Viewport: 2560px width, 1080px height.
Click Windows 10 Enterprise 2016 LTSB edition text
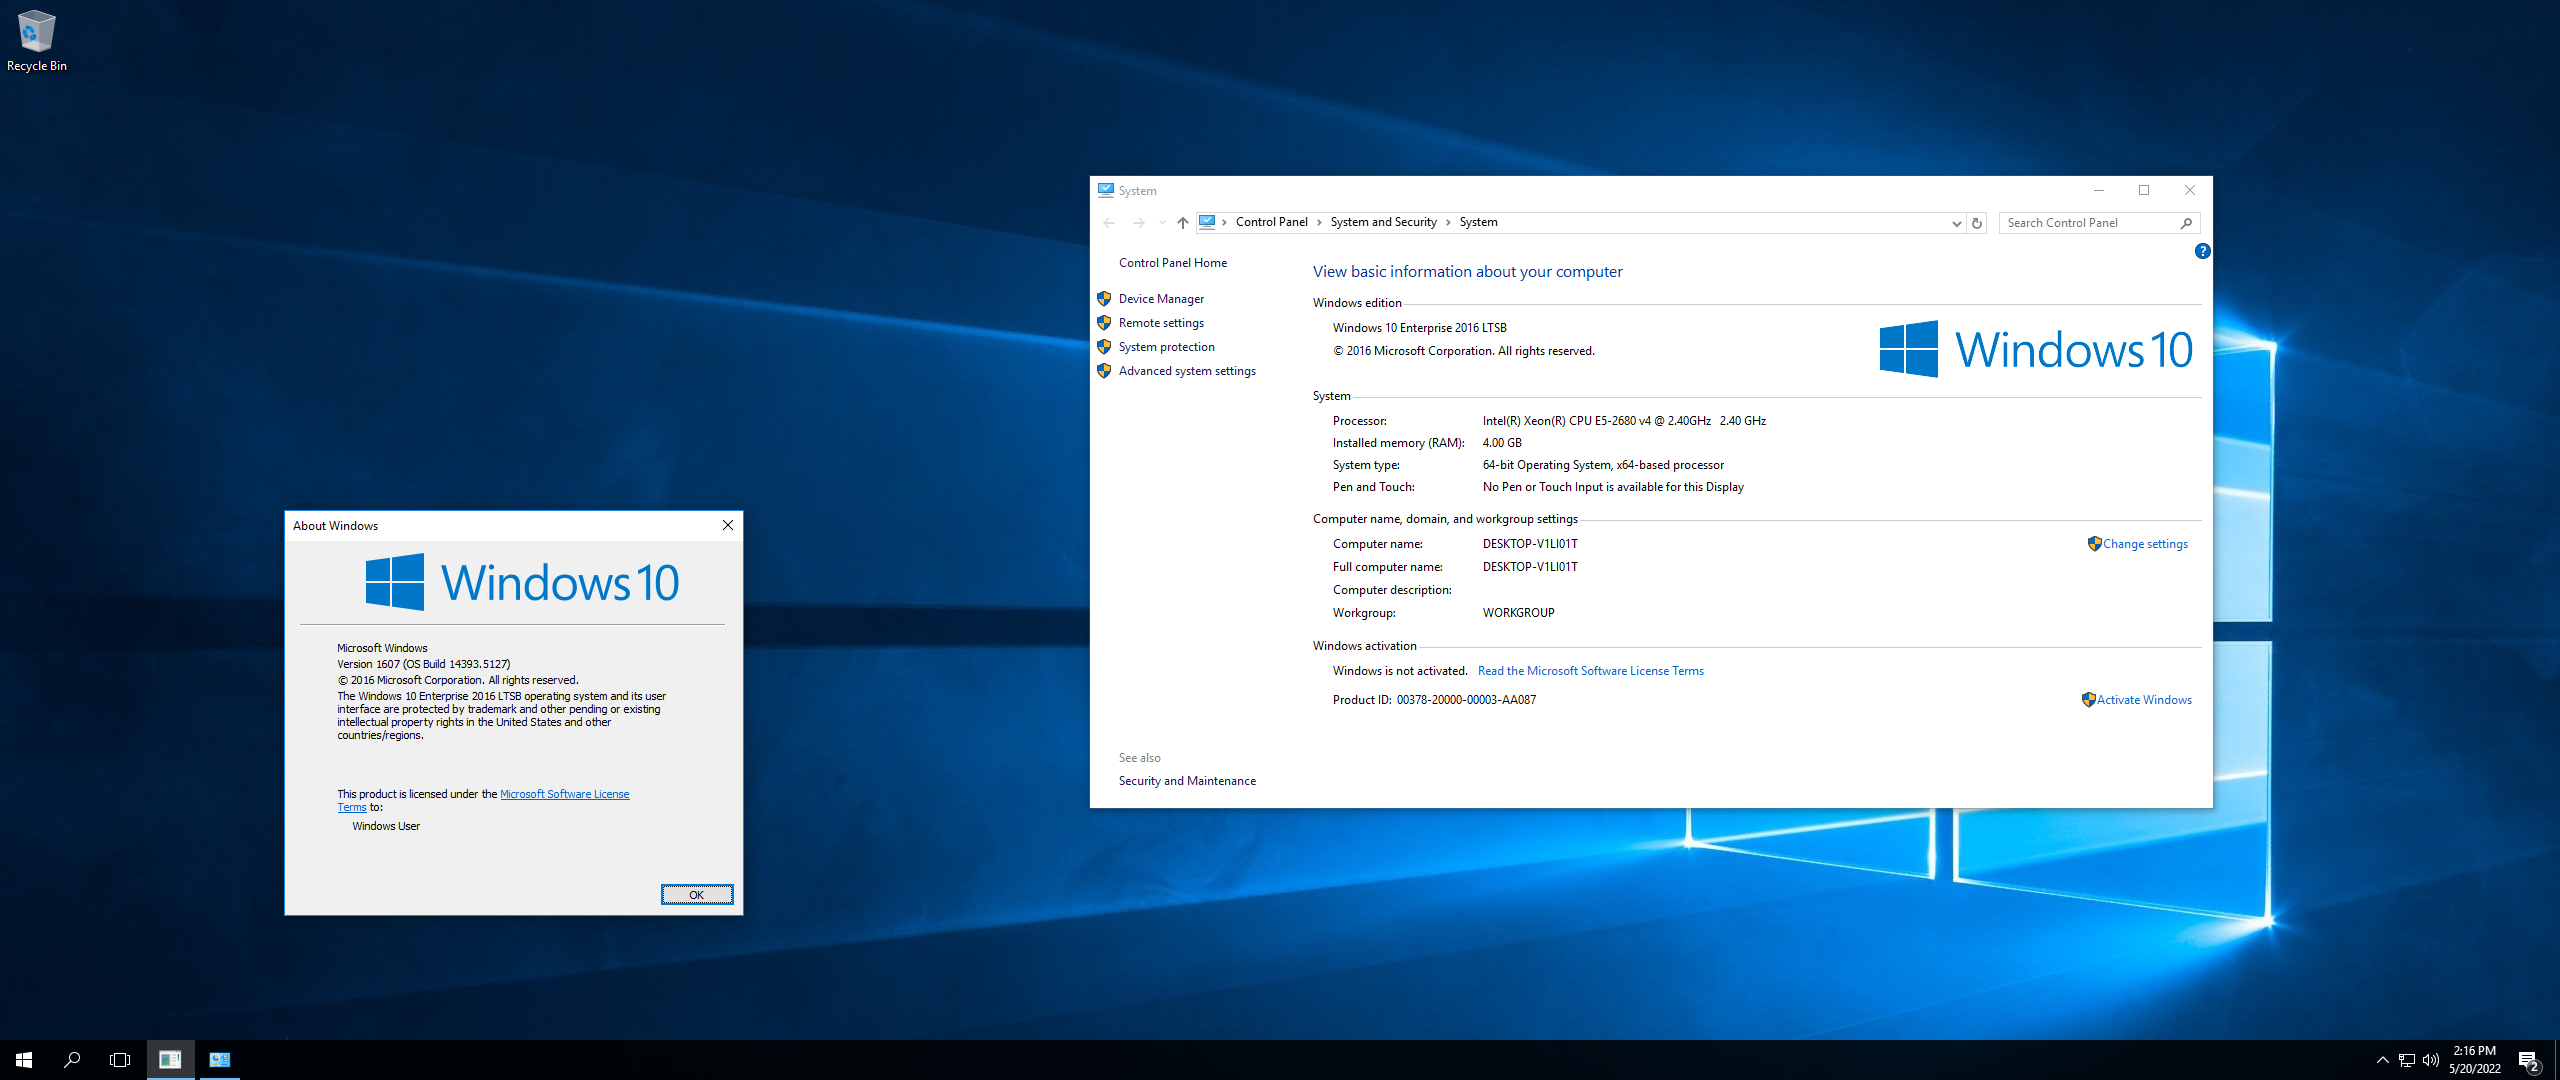1419,328
